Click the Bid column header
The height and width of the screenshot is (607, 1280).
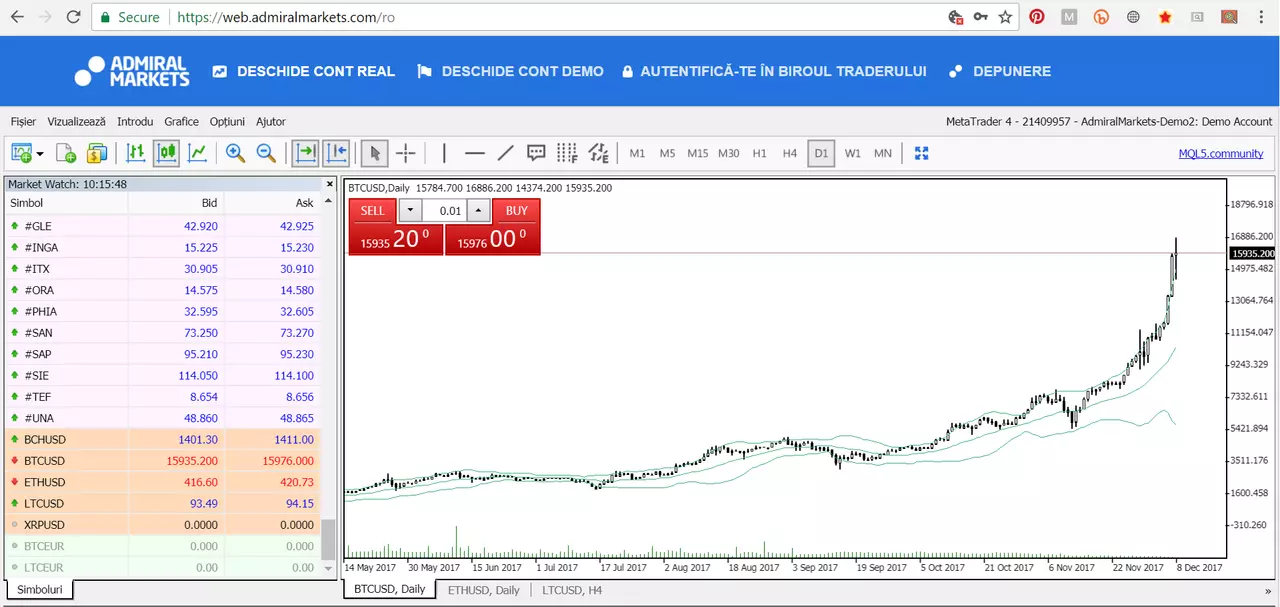click(176, 203)
